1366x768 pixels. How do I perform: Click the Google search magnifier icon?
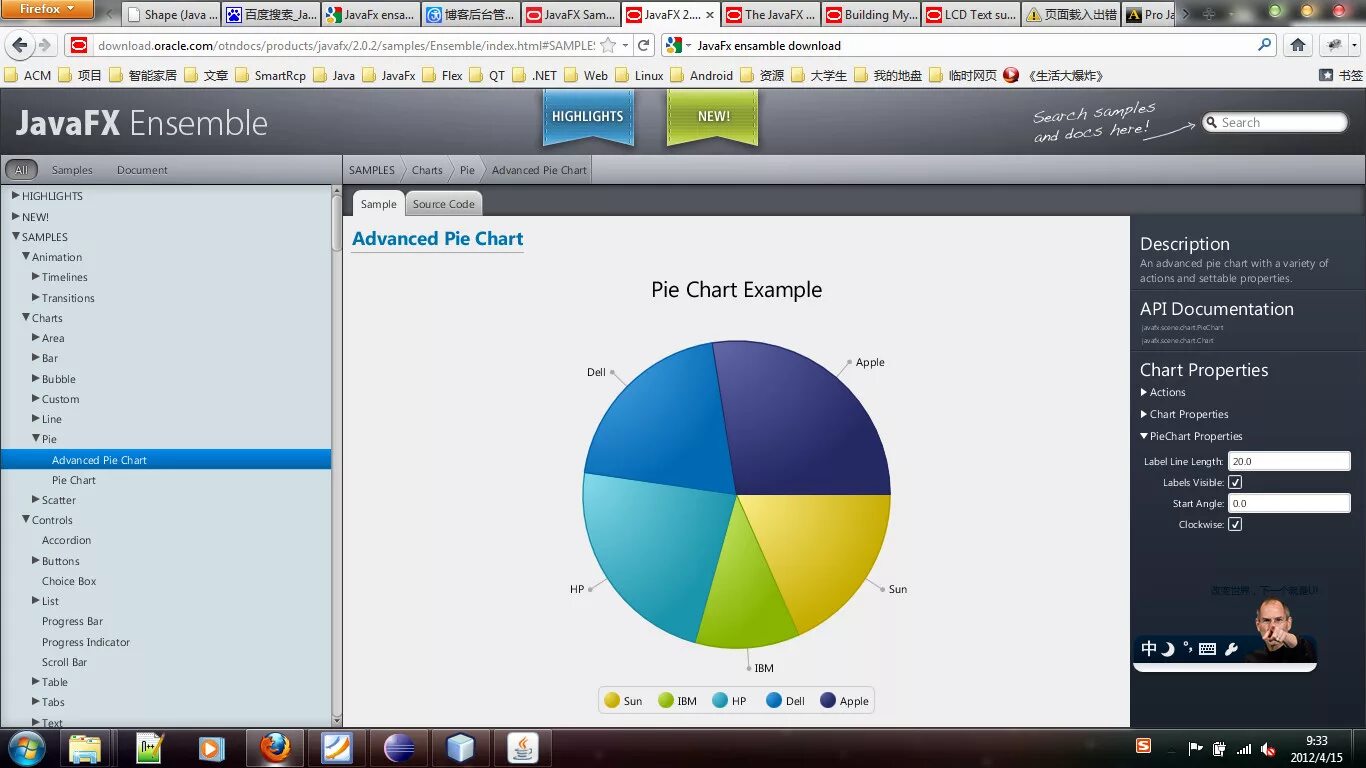1265,44
